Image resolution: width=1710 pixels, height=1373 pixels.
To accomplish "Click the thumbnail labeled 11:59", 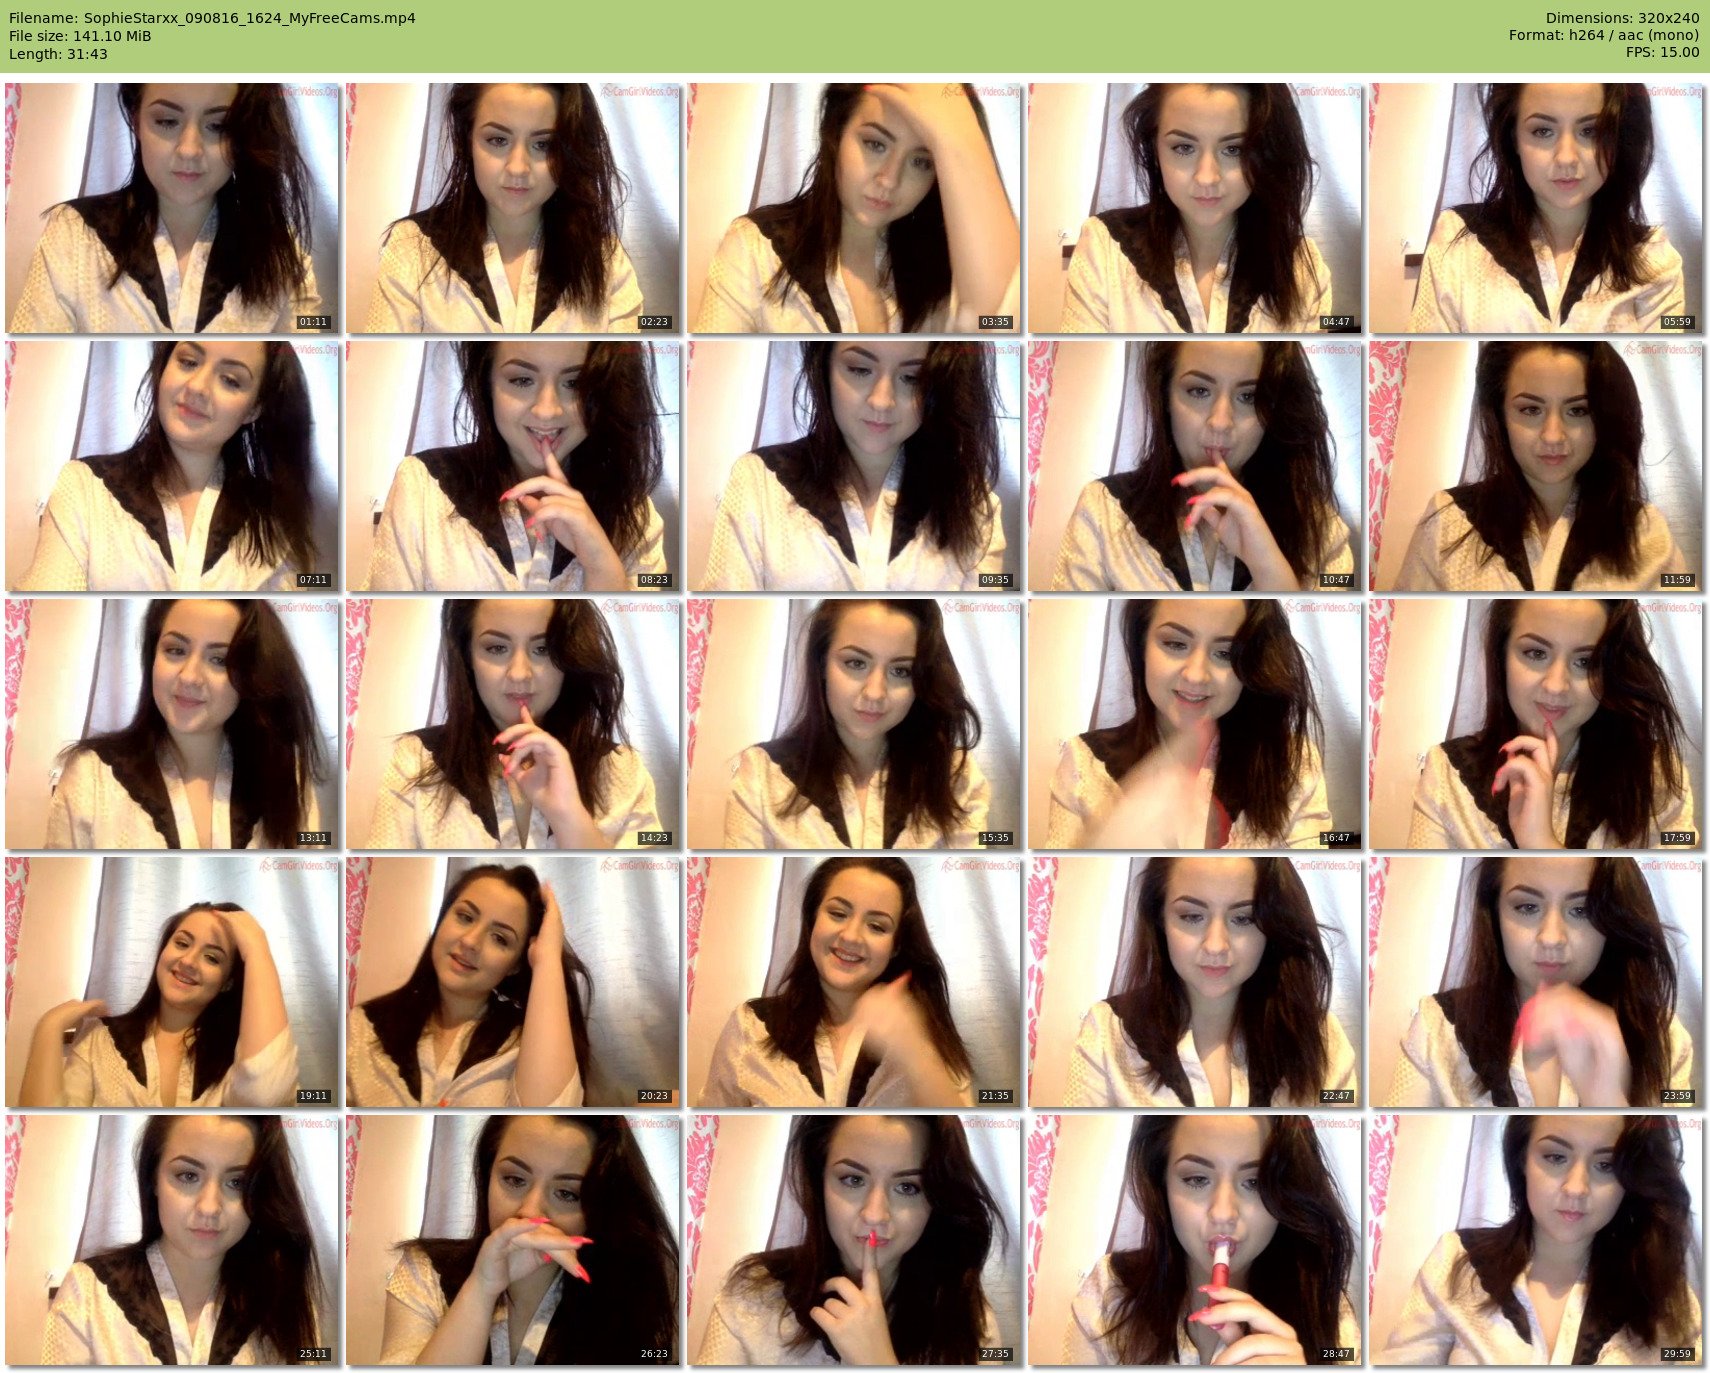I will click(x=1536, y=466).
